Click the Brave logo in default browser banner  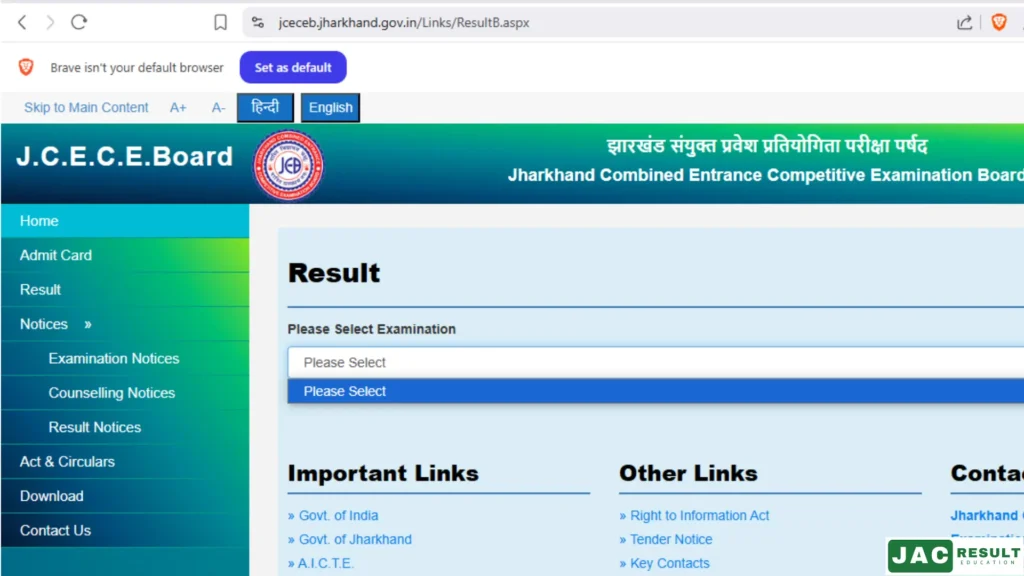point(26,67)
